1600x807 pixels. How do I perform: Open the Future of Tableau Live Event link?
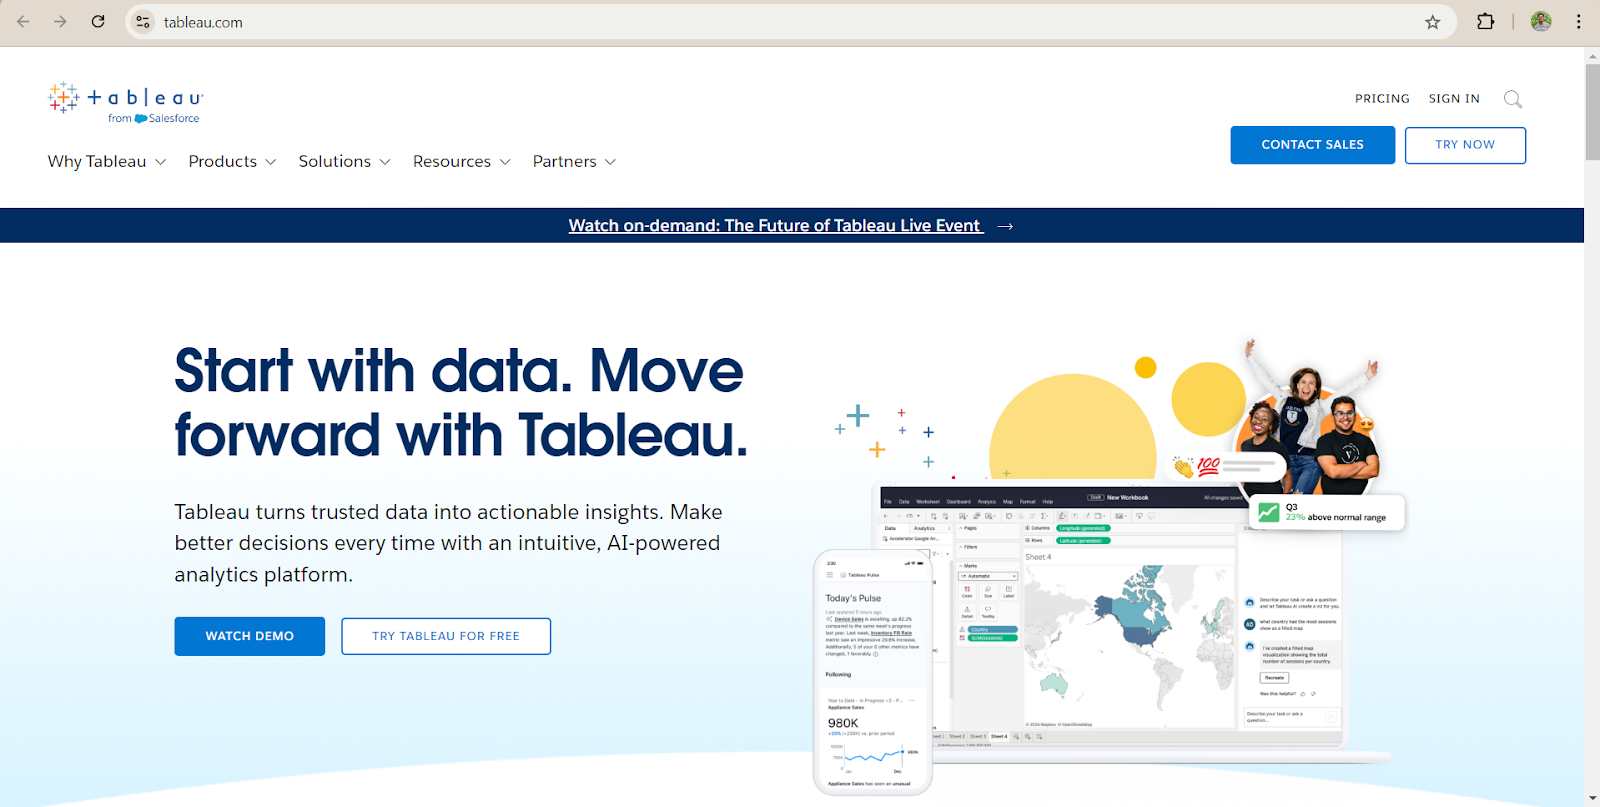[776, 226]
